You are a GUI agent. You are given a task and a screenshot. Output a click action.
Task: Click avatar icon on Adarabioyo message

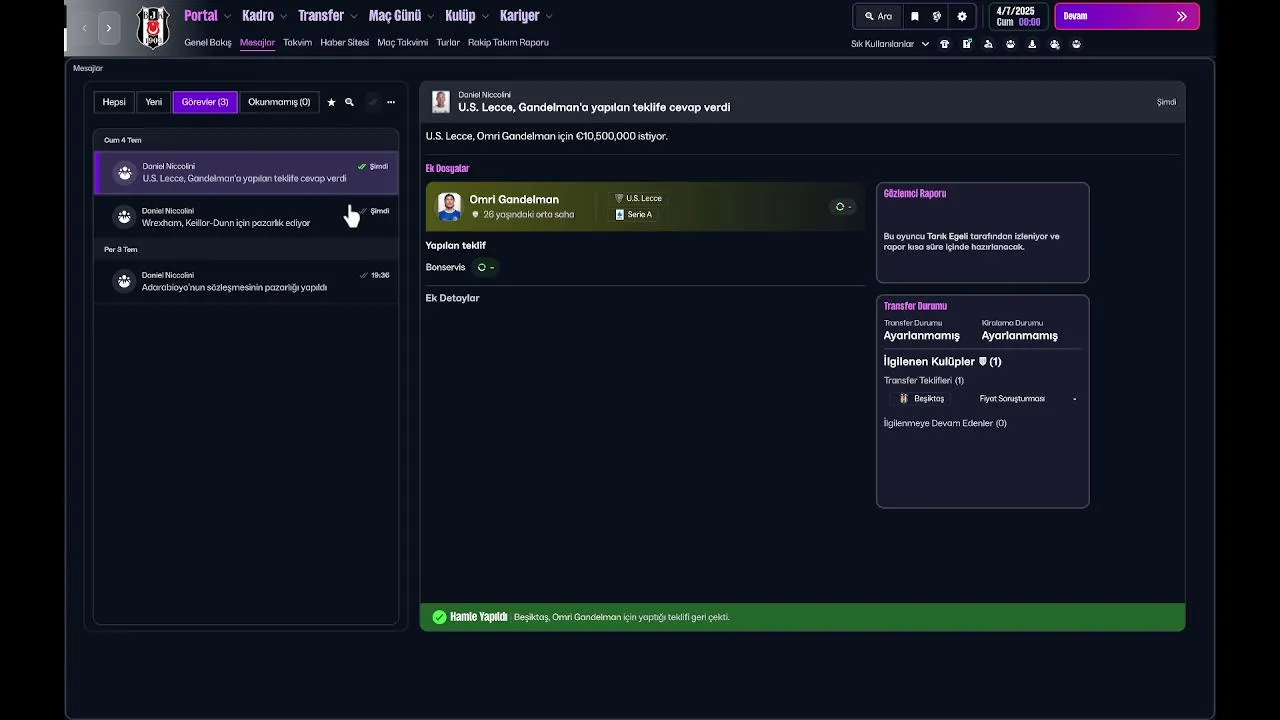[x=124, y=281]
